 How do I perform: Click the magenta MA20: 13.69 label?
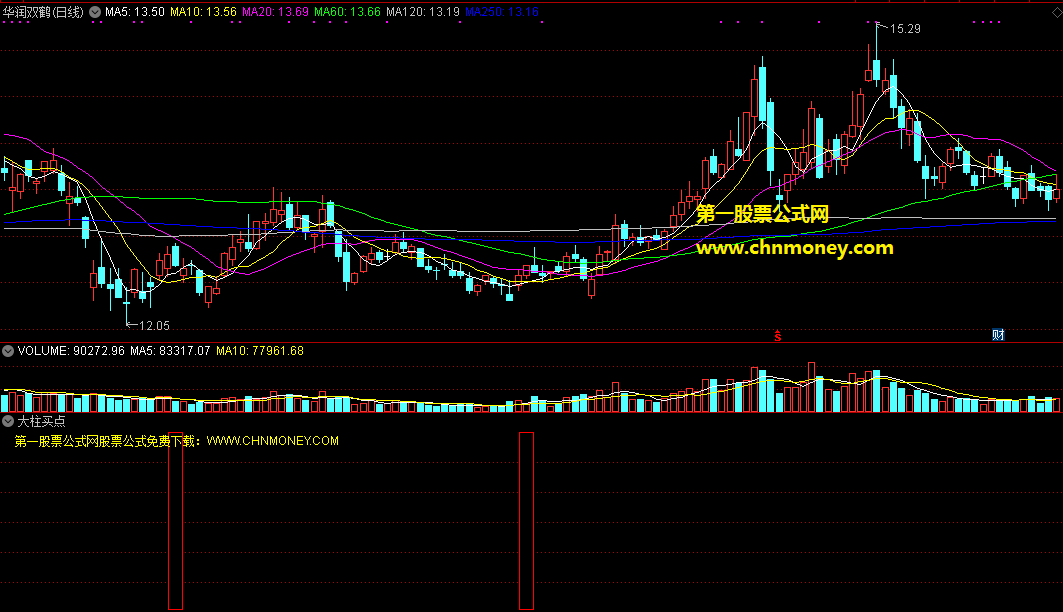click(x=275, y=12)
